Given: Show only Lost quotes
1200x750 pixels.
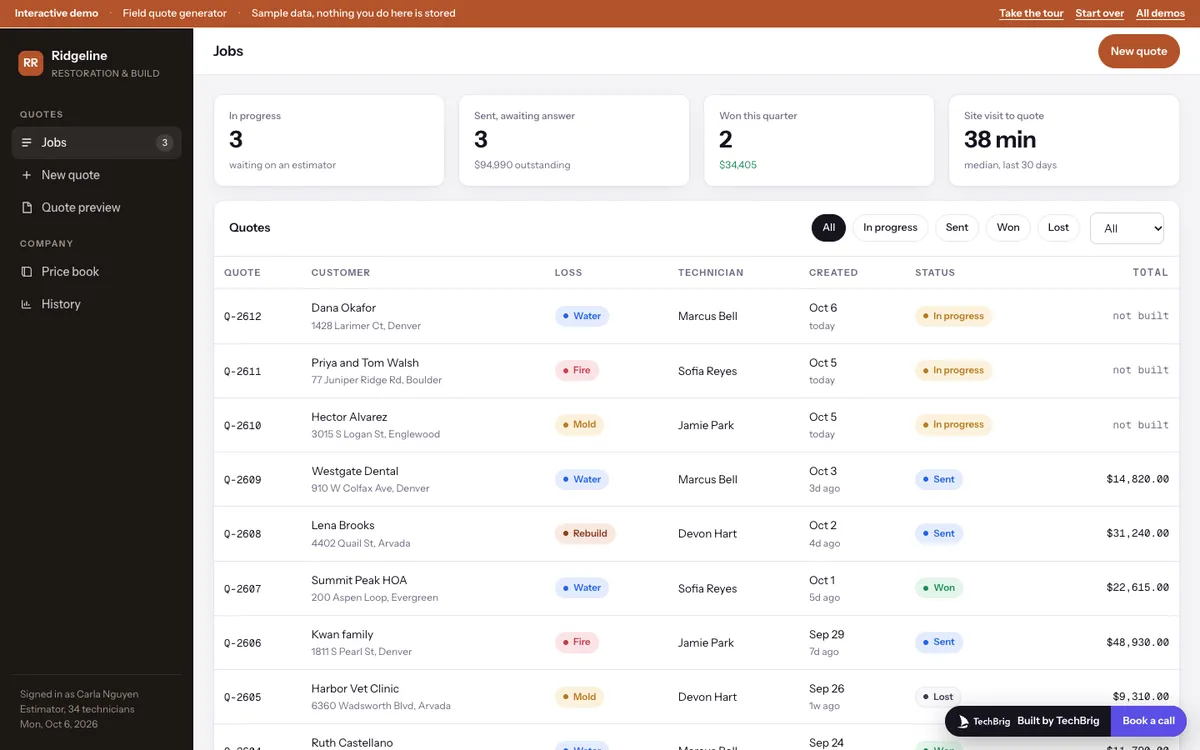Looking at the screenshot, I should point(1058,228).
